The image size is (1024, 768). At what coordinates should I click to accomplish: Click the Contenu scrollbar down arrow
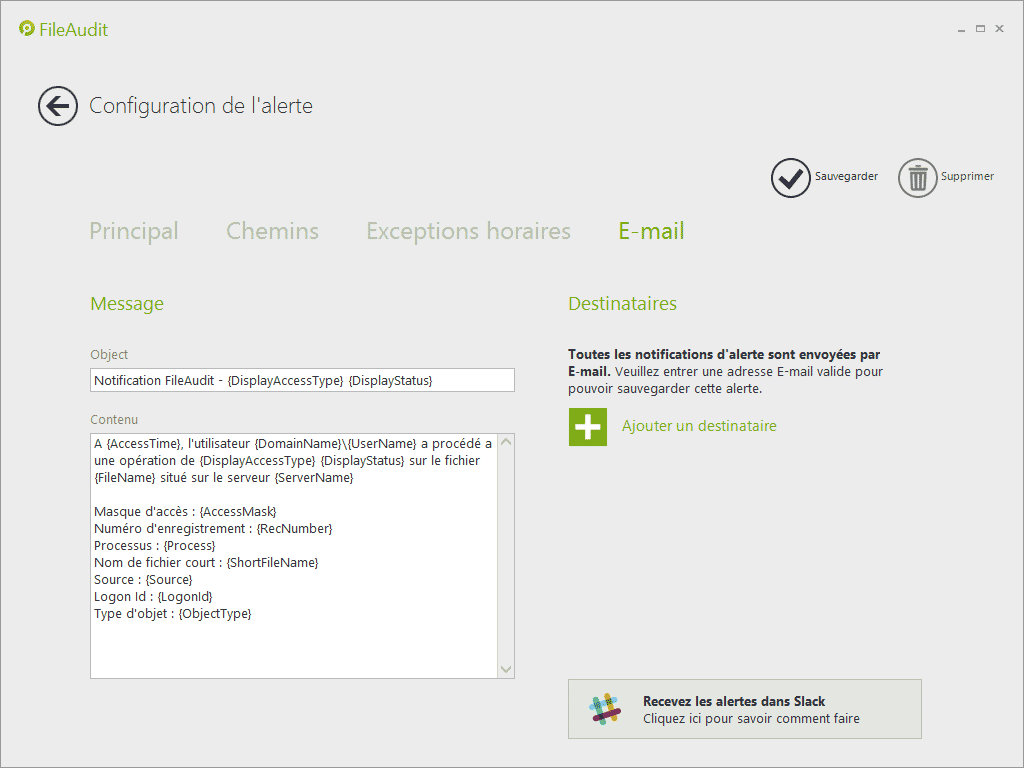click(x=505, y=669)
